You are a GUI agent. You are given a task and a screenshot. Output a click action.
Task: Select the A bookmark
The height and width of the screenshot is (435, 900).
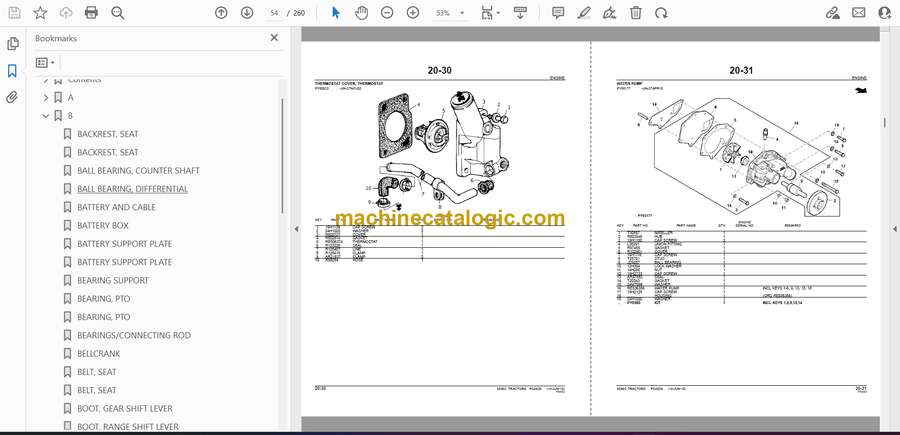click(x=71, y=98)
